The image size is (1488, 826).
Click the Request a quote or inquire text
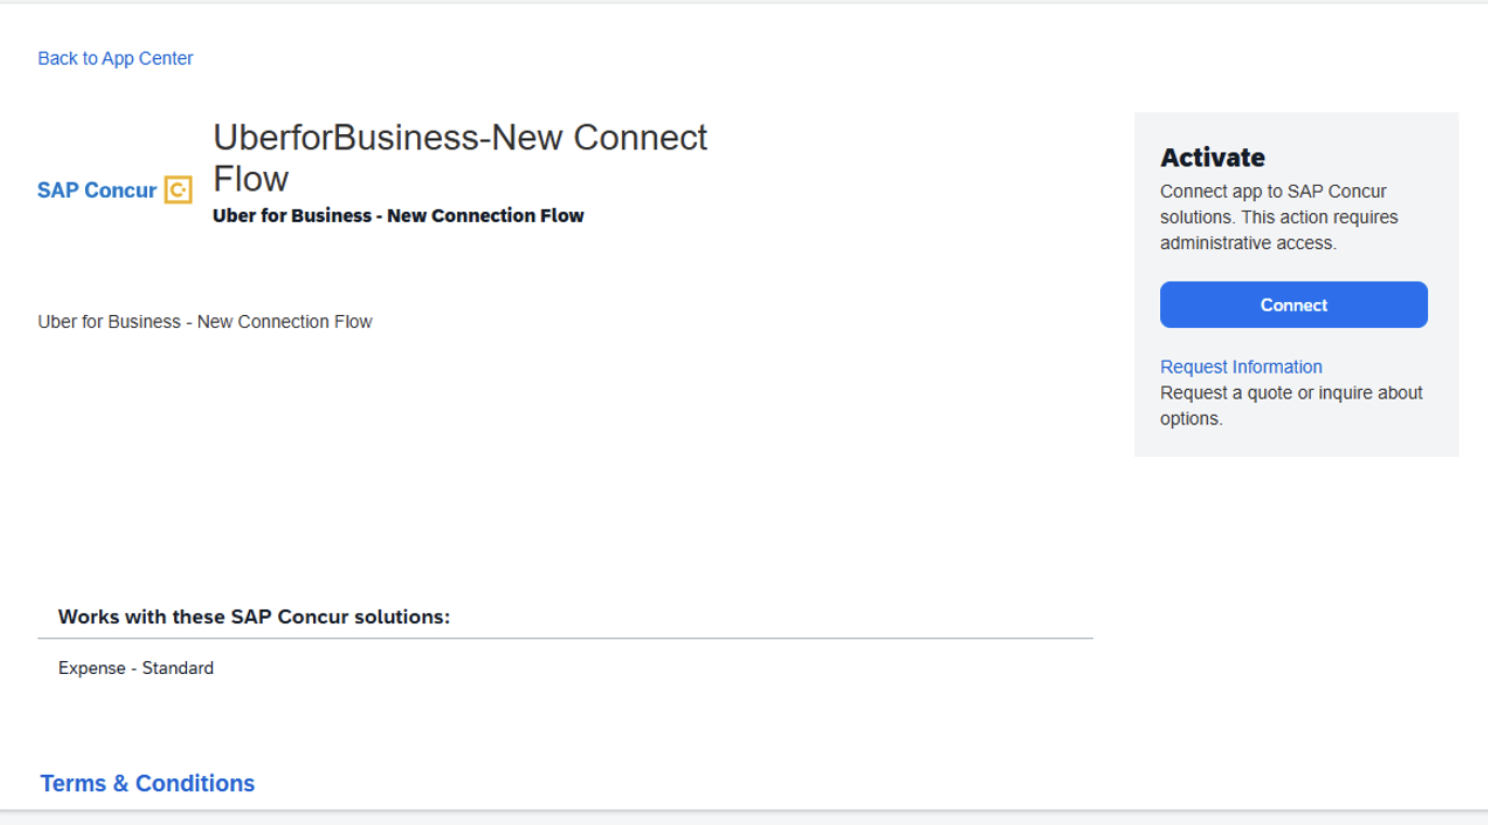1291,406
